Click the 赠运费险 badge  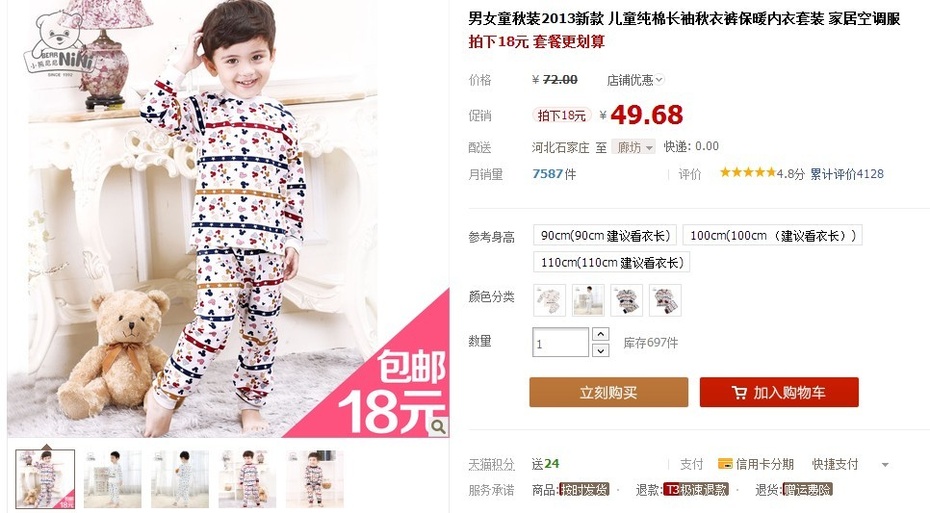pyautogui.click(x=808, y=489)
